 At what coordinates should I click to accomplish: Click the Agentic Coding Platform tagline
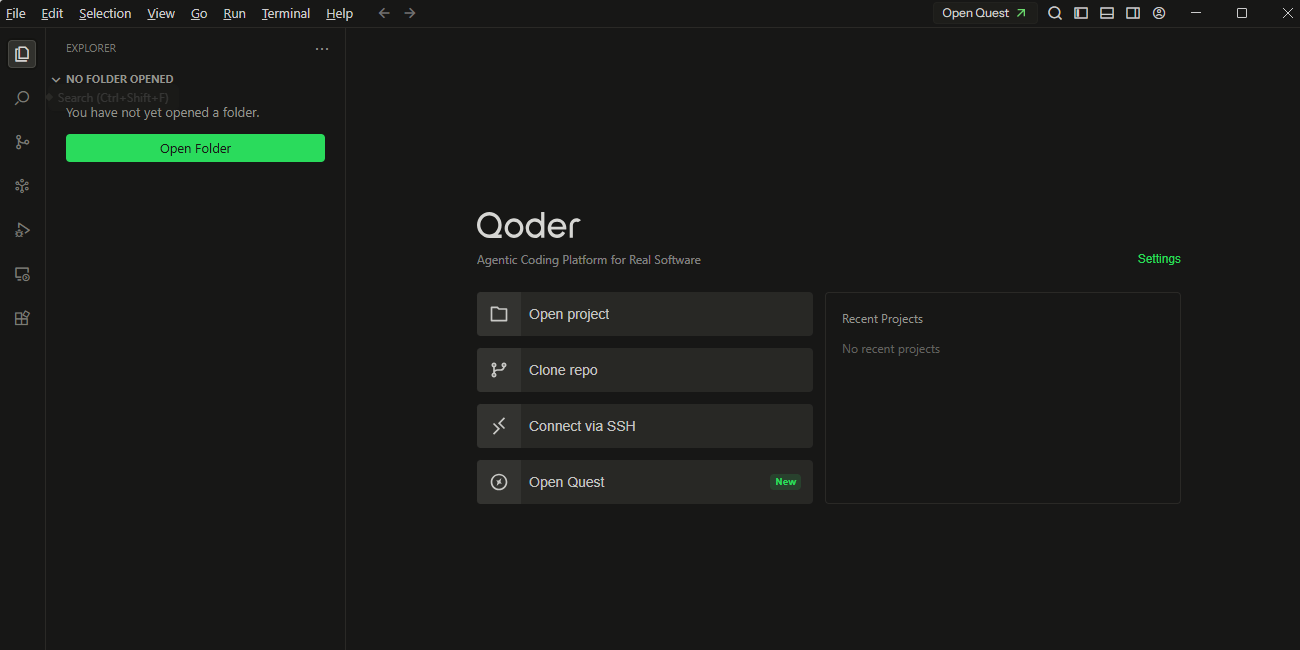pos(589,260)
